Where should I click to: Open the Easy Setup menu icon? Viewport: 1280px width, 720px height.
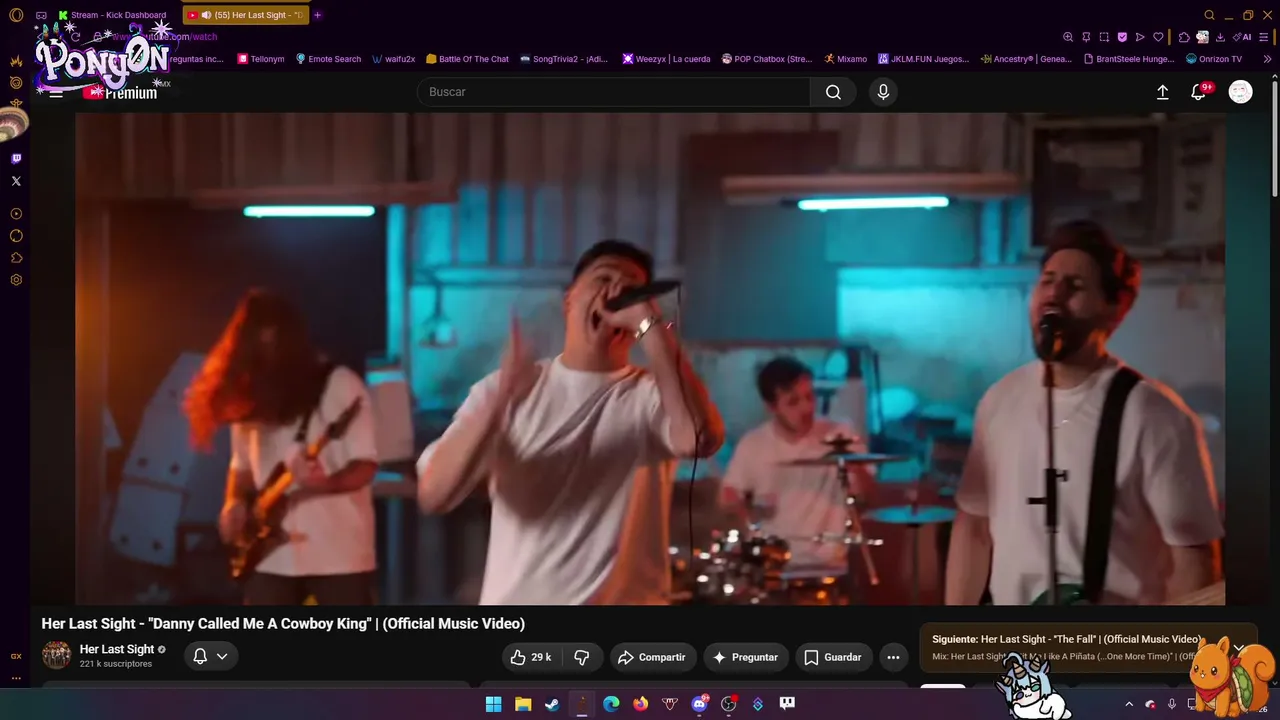click(1266, 37)
